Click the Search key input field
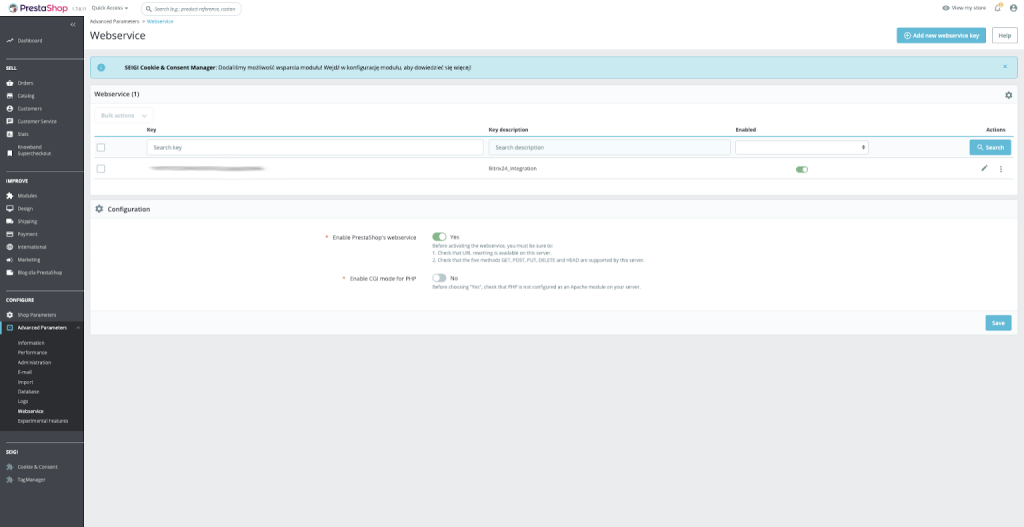Viewport: 1024px width, 527px height. [315, 148]
